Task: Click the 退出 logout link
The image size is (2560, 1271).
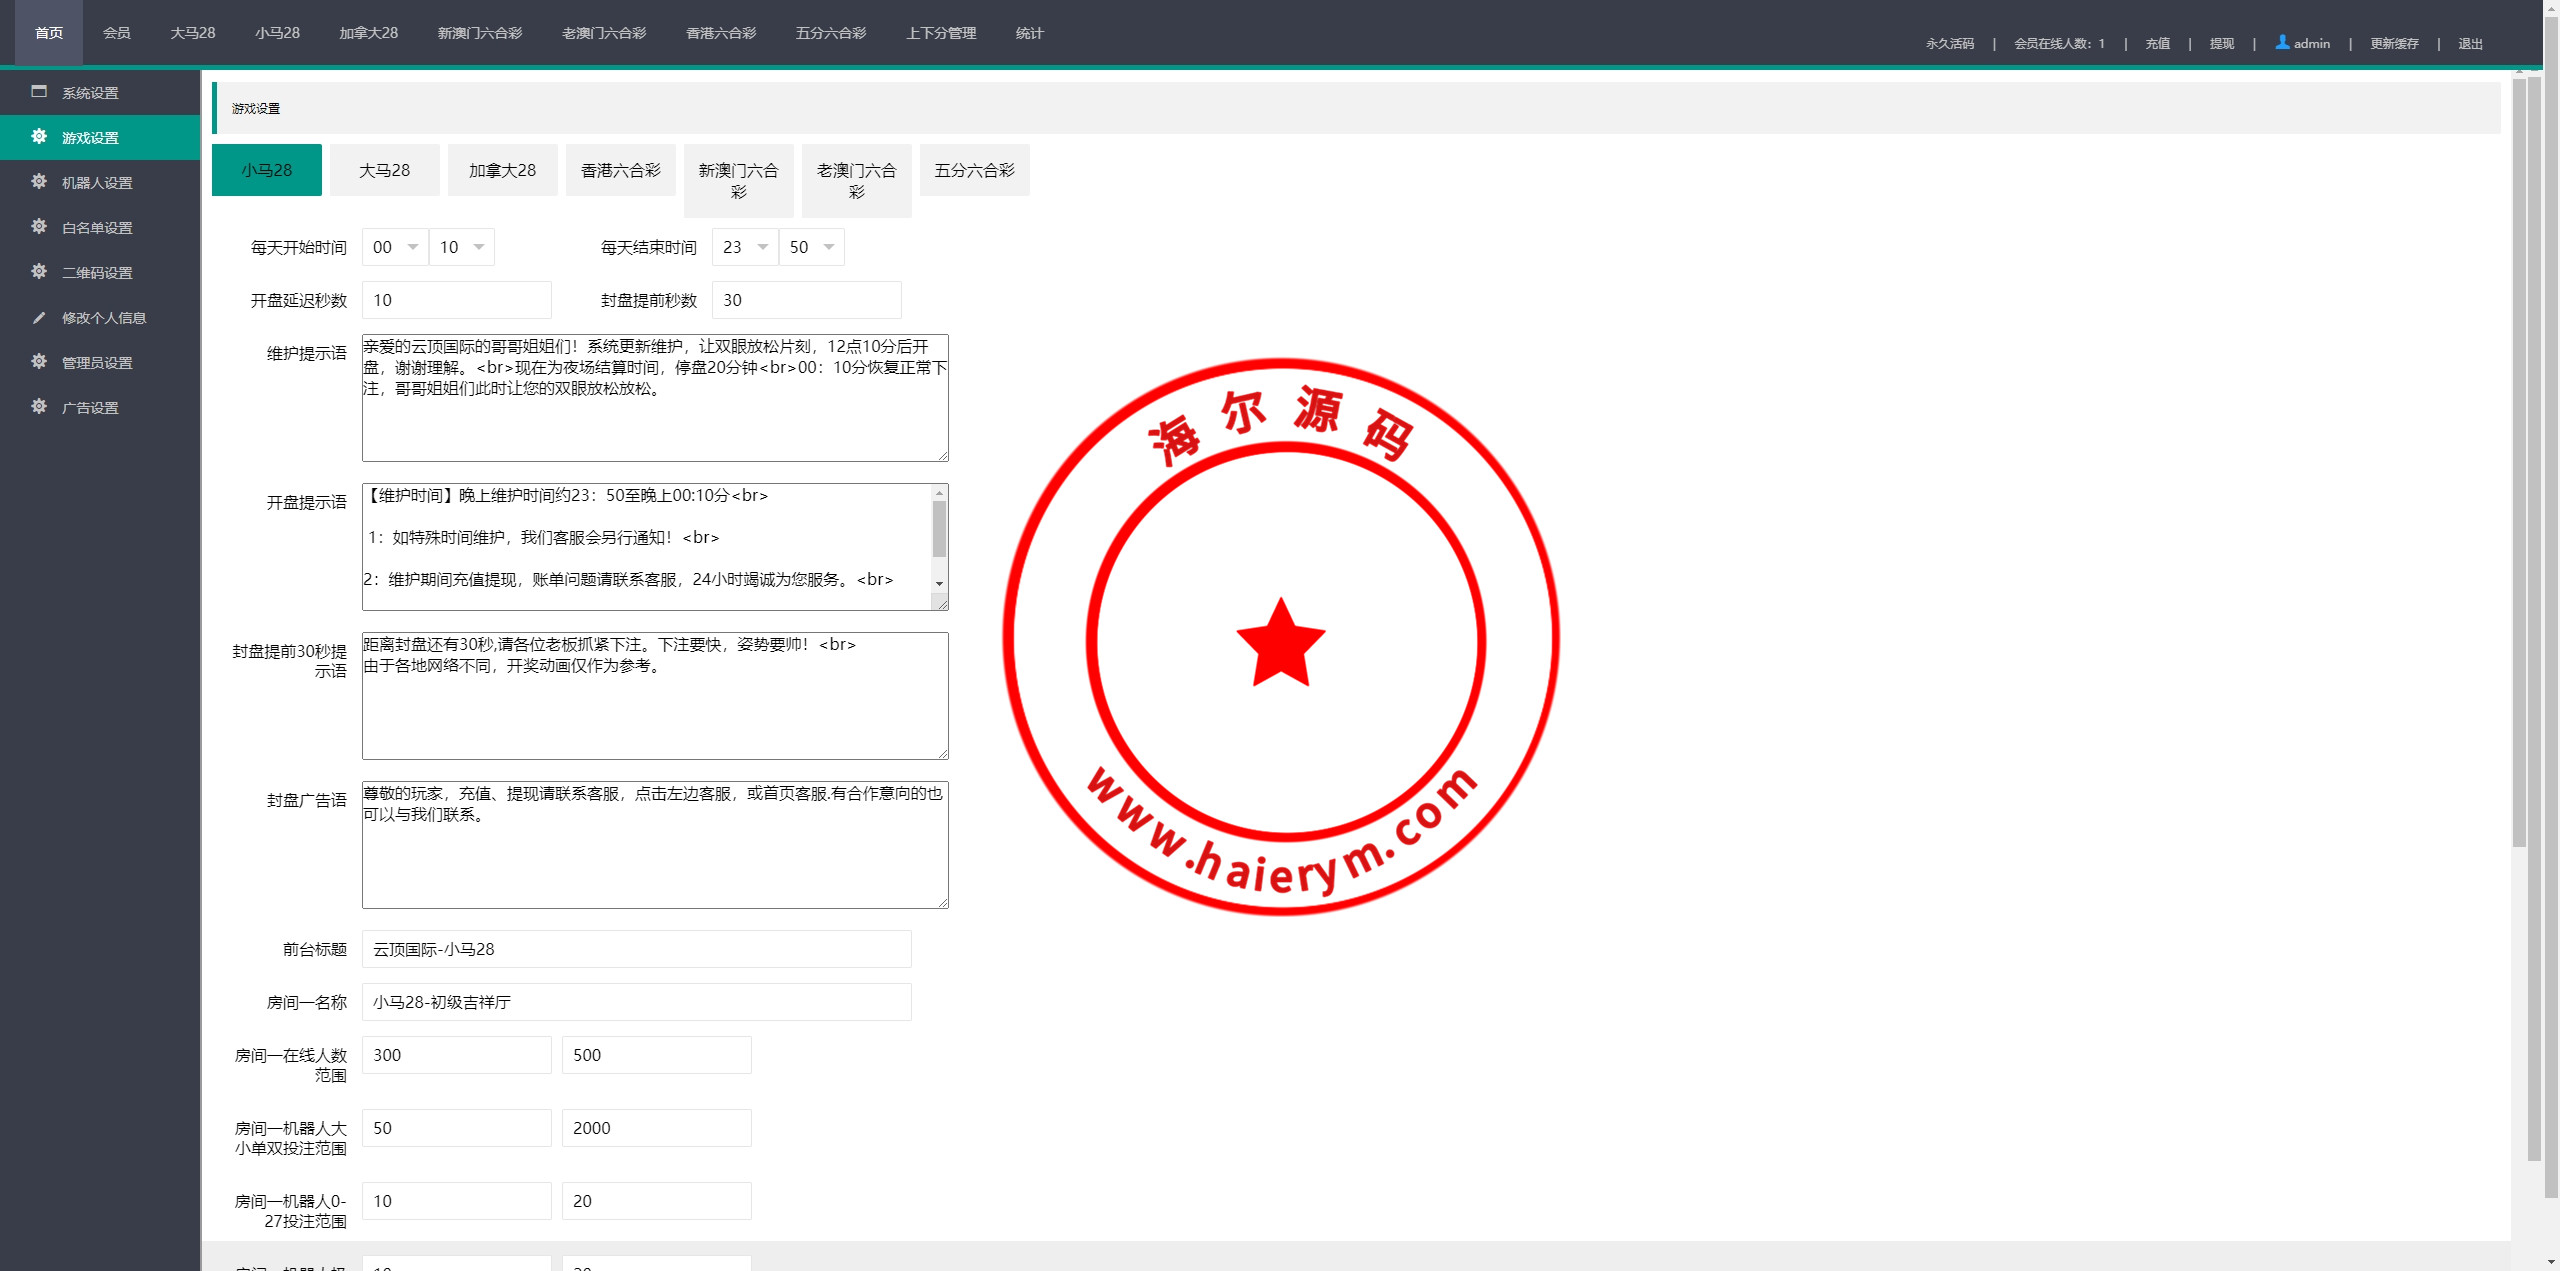Action: coord(2470,43)
